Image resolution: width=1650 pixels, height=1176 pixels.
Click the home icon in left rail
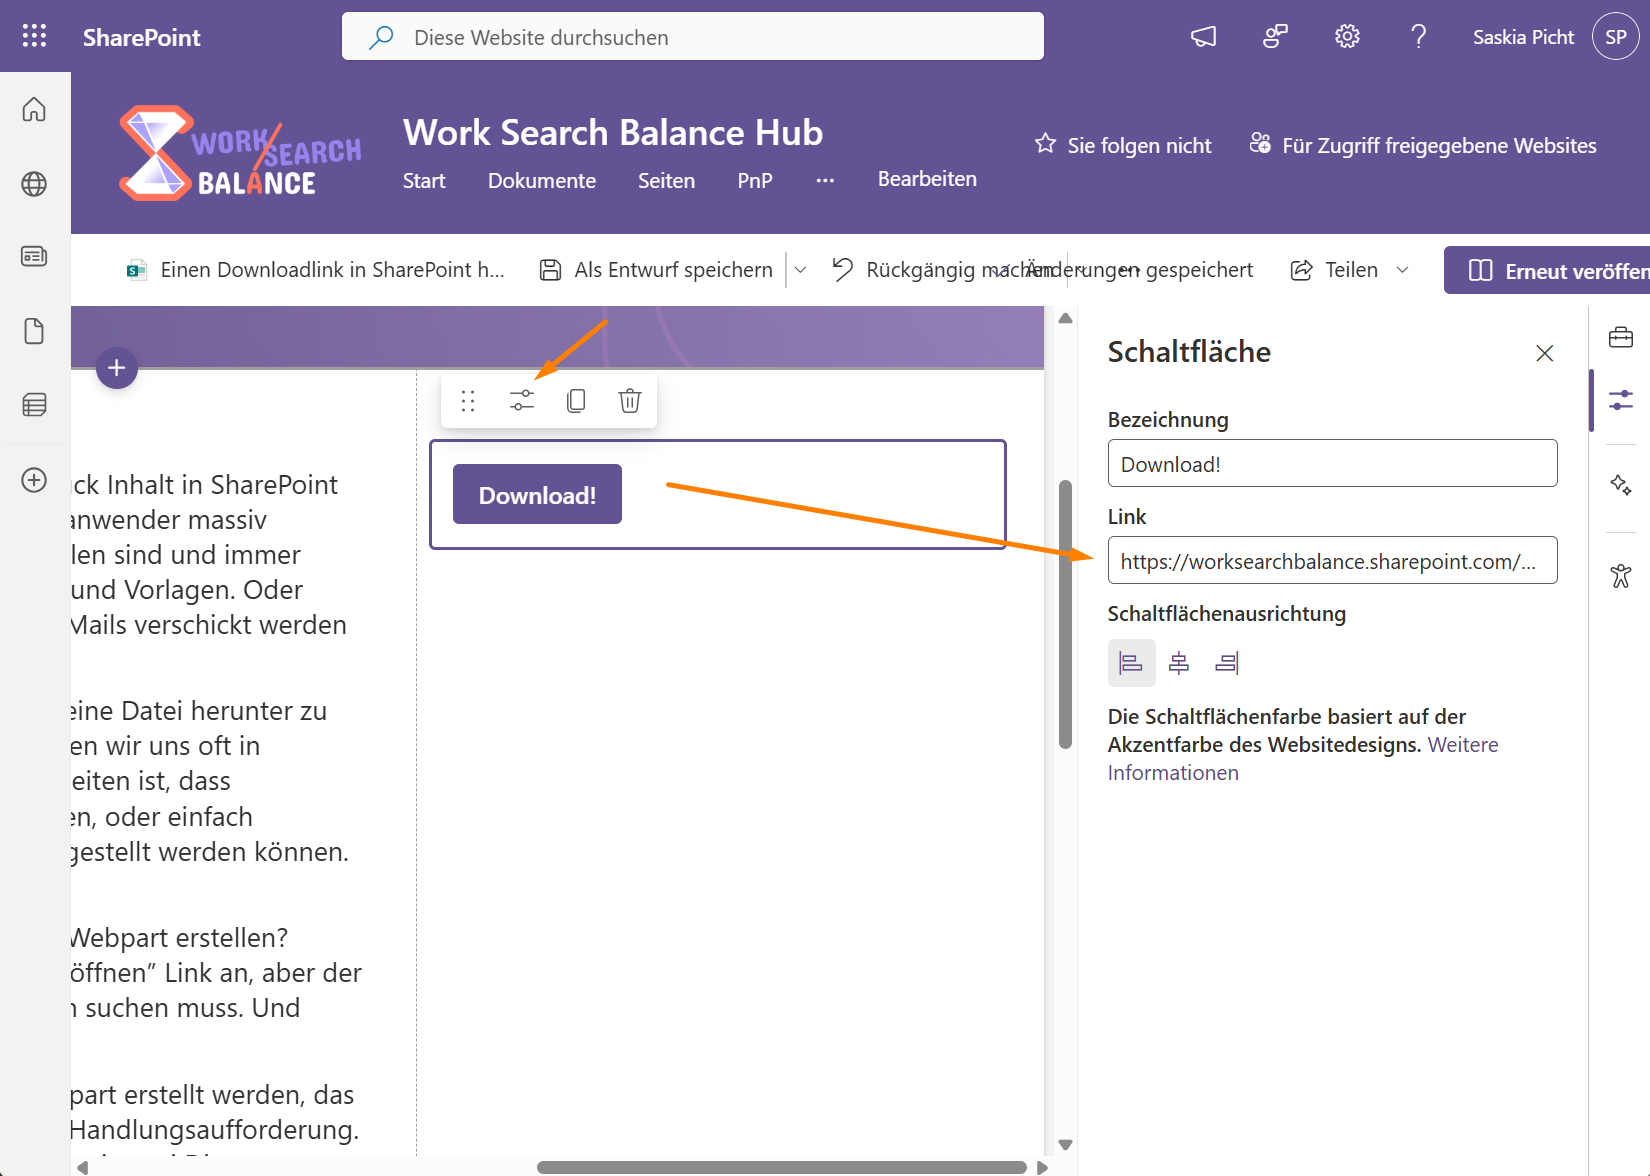point(34,109)
